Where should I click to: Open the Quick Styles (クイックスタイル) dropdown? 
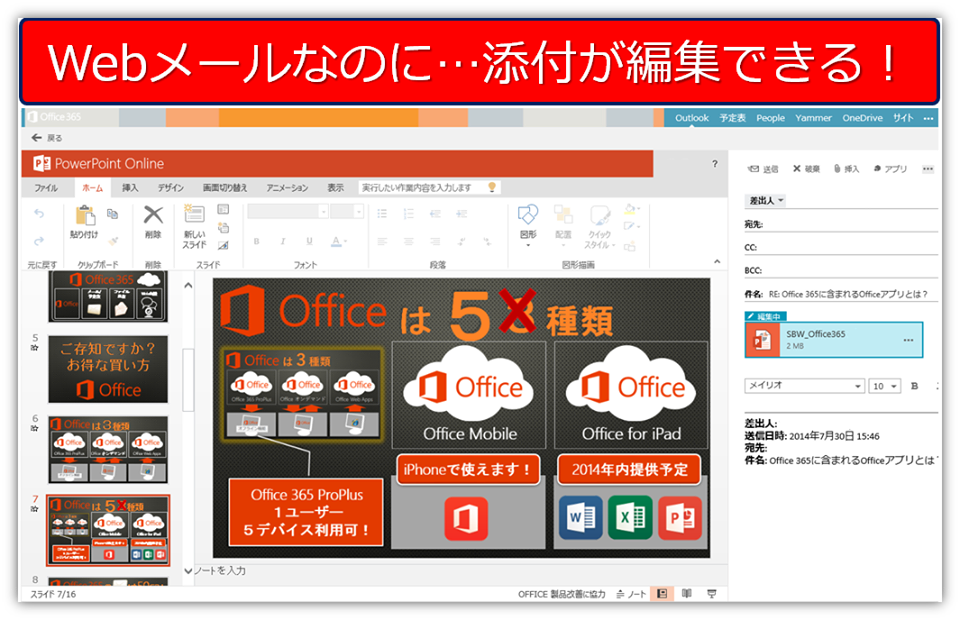tap(599, 226)
